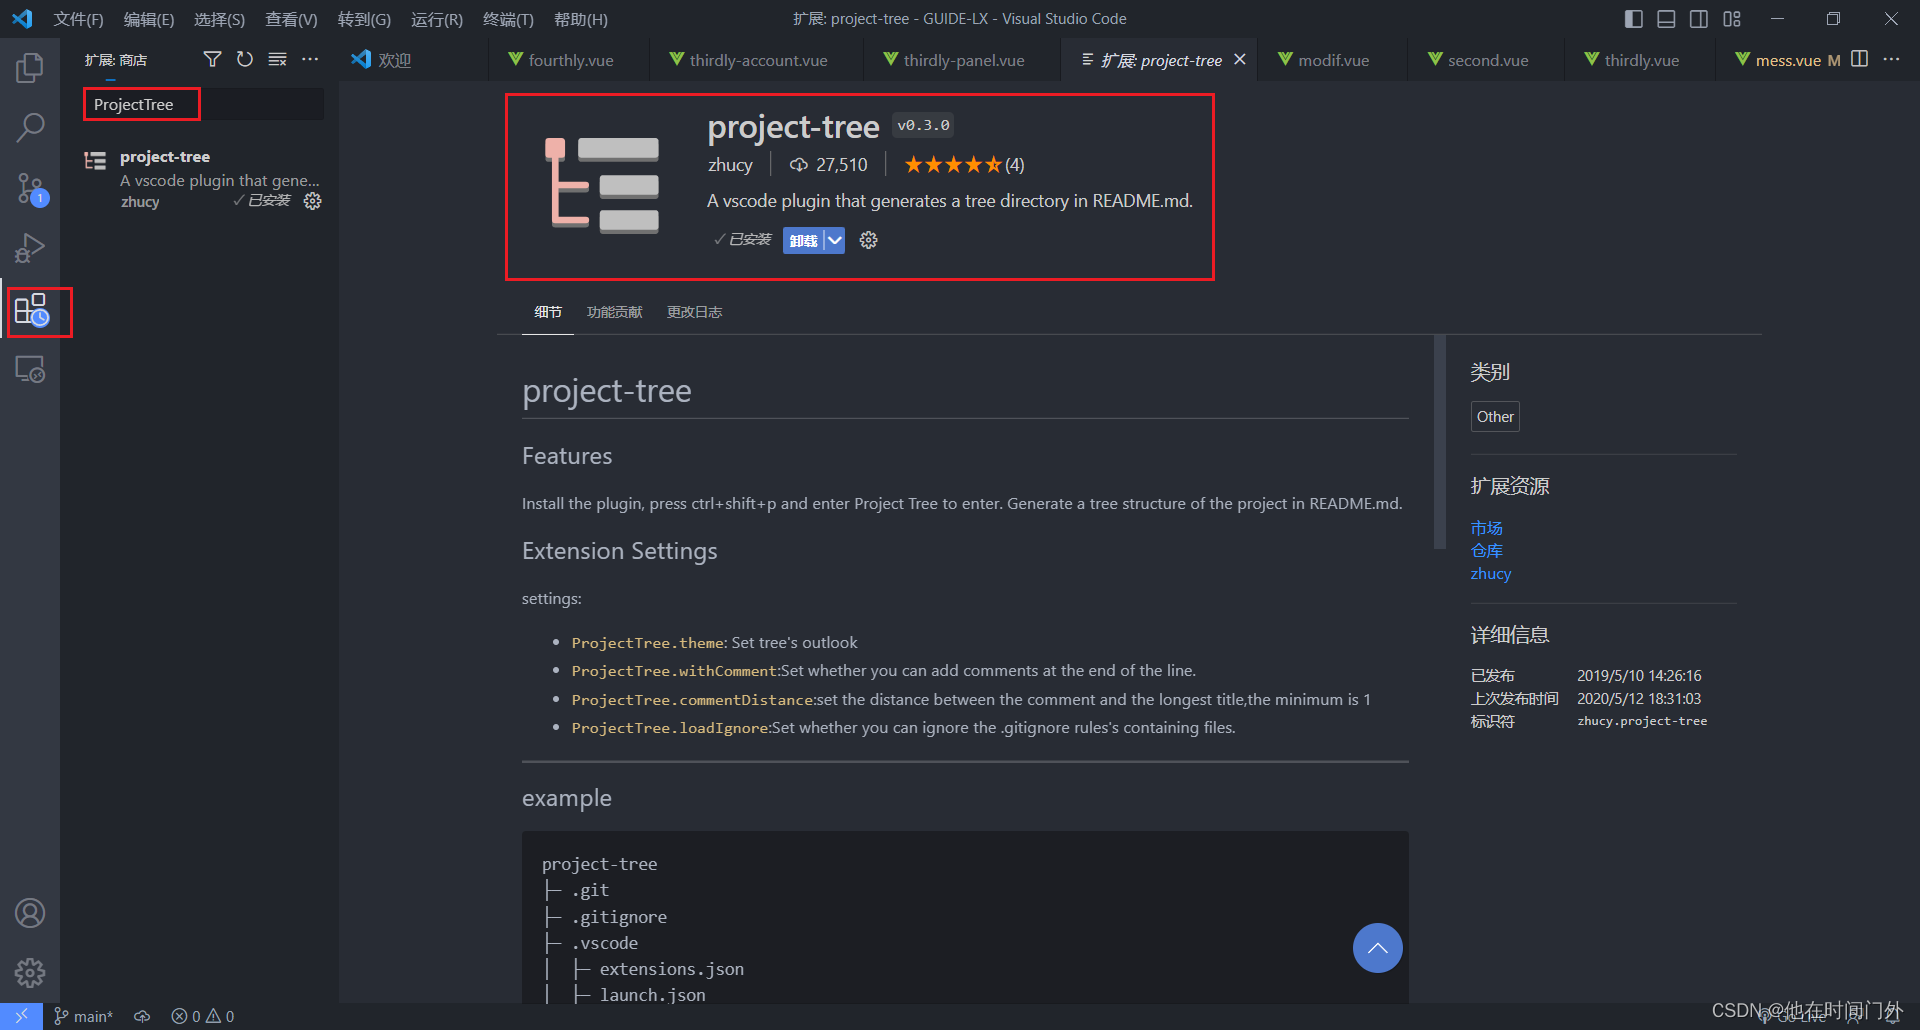Image resolution: width=1920 pixels, height=1030 pixels.
Task: Open Source Control view with badge
Action: [x=30, y=188]
